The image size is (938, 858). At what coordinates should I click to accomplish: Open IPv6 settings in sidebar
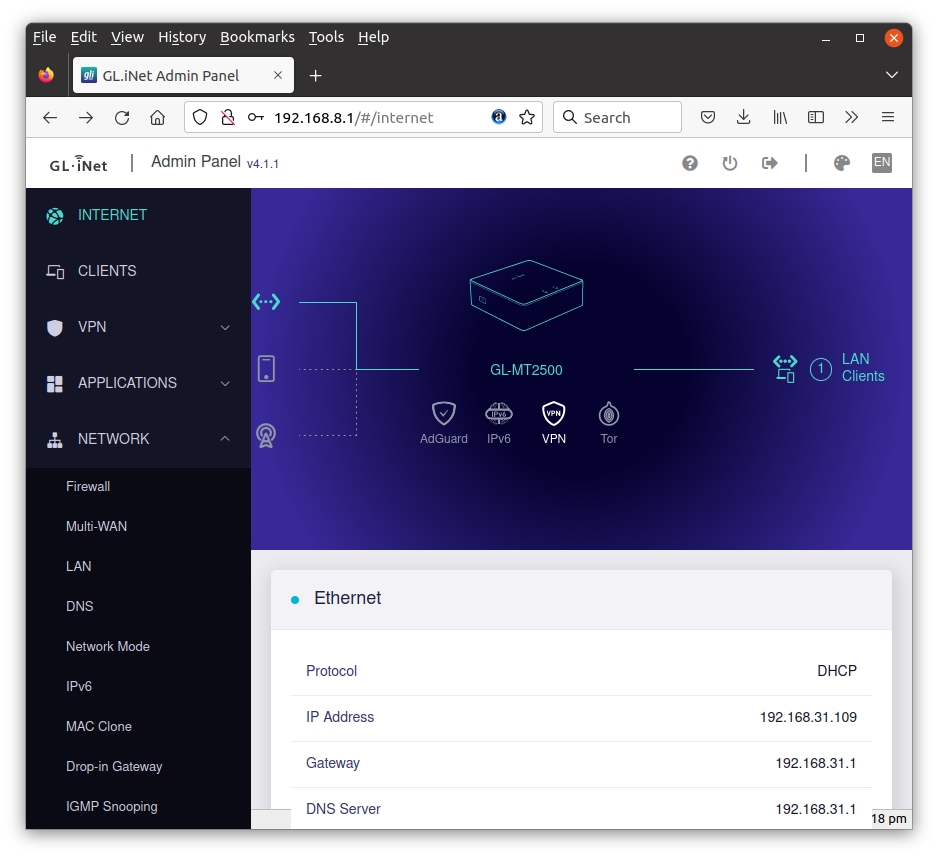point(79,687)
